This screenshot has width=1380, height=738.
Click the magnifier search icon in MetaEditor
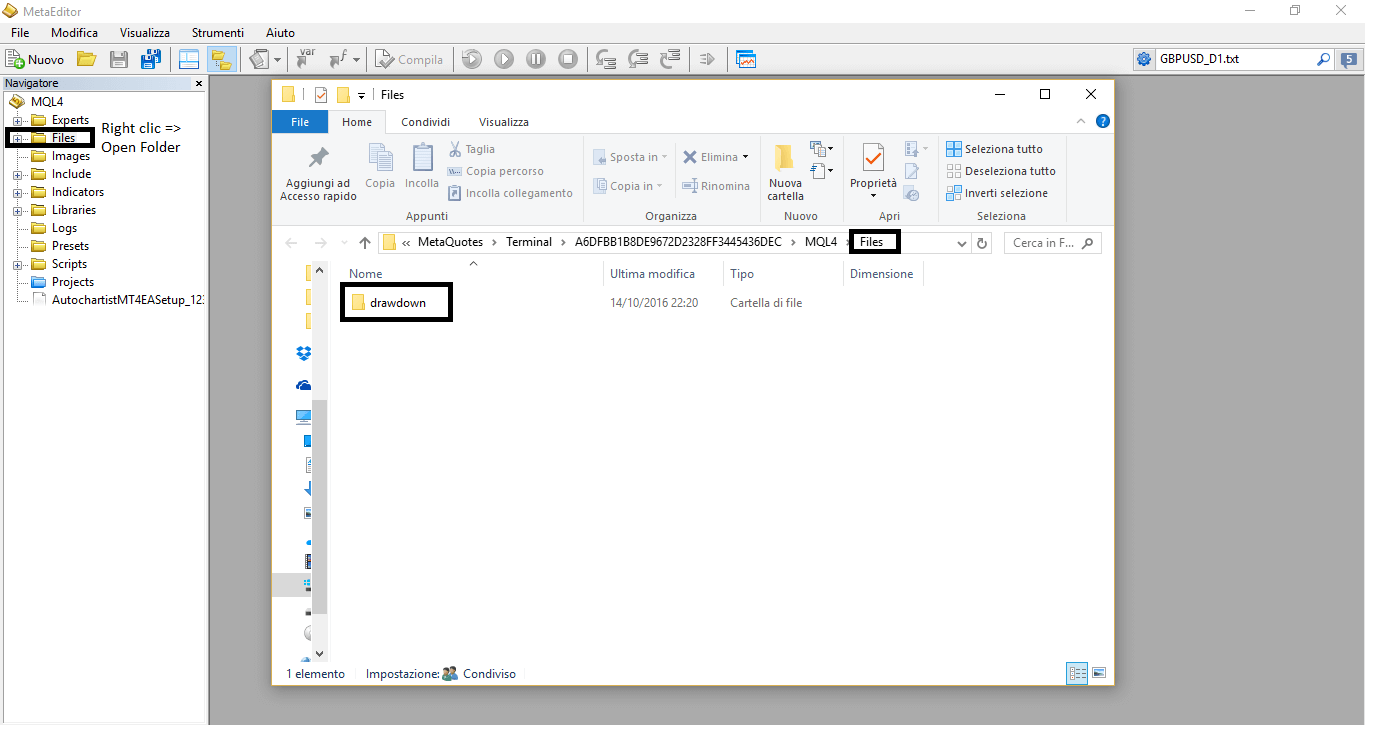click(x=1324, y=59)
